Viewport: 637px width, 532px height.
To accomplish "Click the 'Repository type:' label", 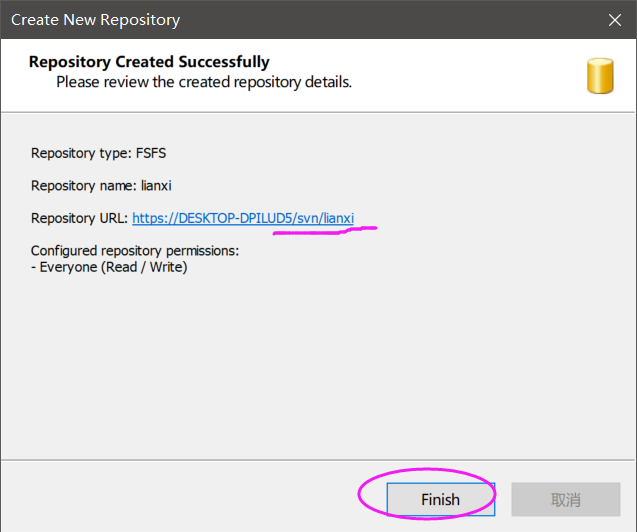I will 79,153.
